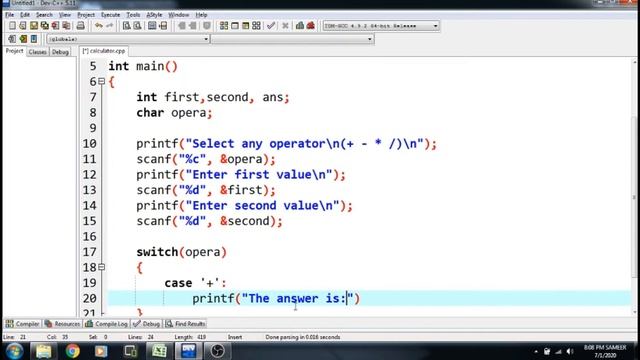This screenshot has height=360, width=640.
Task: Click the green arrow icon beside (globals)
Action: (23, 39)
